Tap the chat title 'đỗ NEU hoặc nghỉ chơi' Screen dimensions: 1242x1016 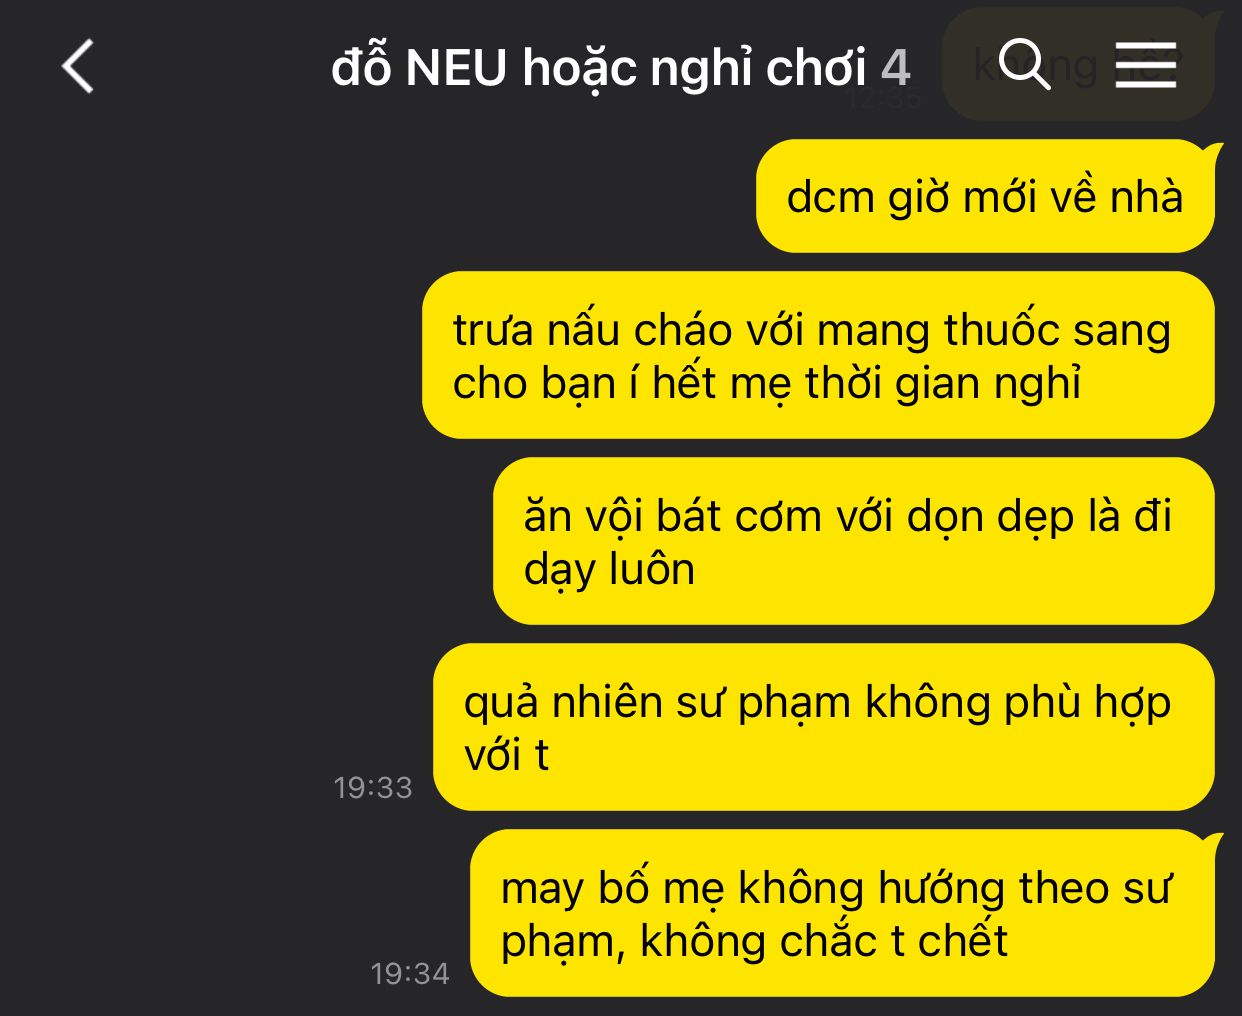599,68
